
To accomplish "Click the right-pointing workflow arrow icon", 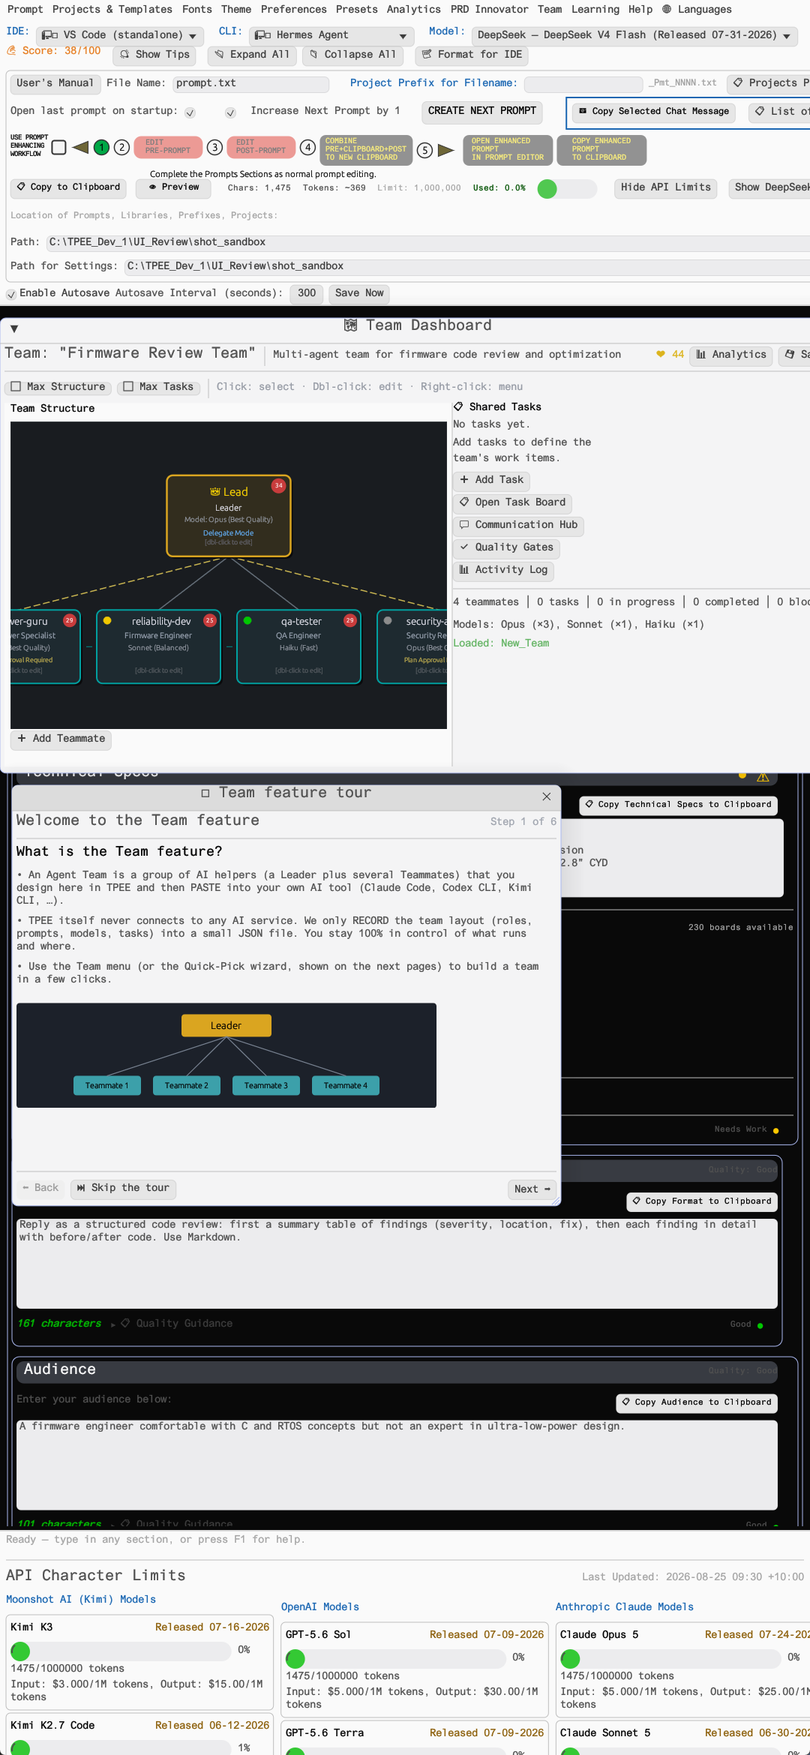I will (446, 150).
